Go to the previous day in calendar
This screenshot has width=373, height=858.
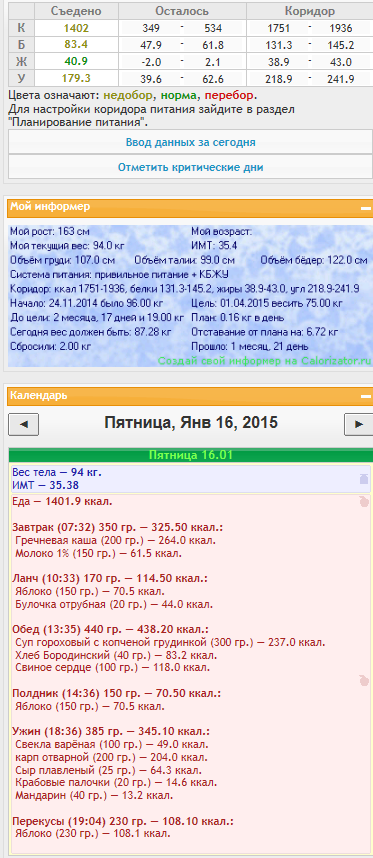(24, 424)
